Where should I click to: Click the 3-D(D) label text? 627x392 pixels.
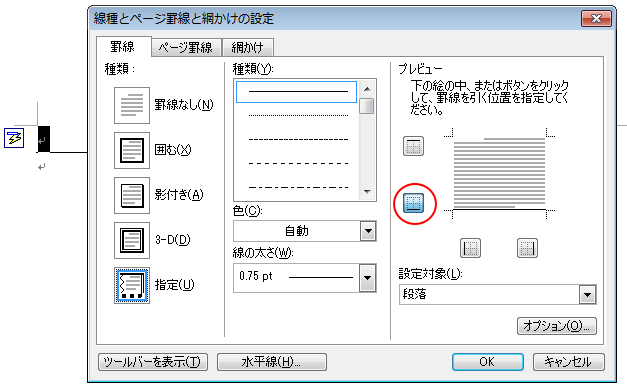[x=173, y=240]
